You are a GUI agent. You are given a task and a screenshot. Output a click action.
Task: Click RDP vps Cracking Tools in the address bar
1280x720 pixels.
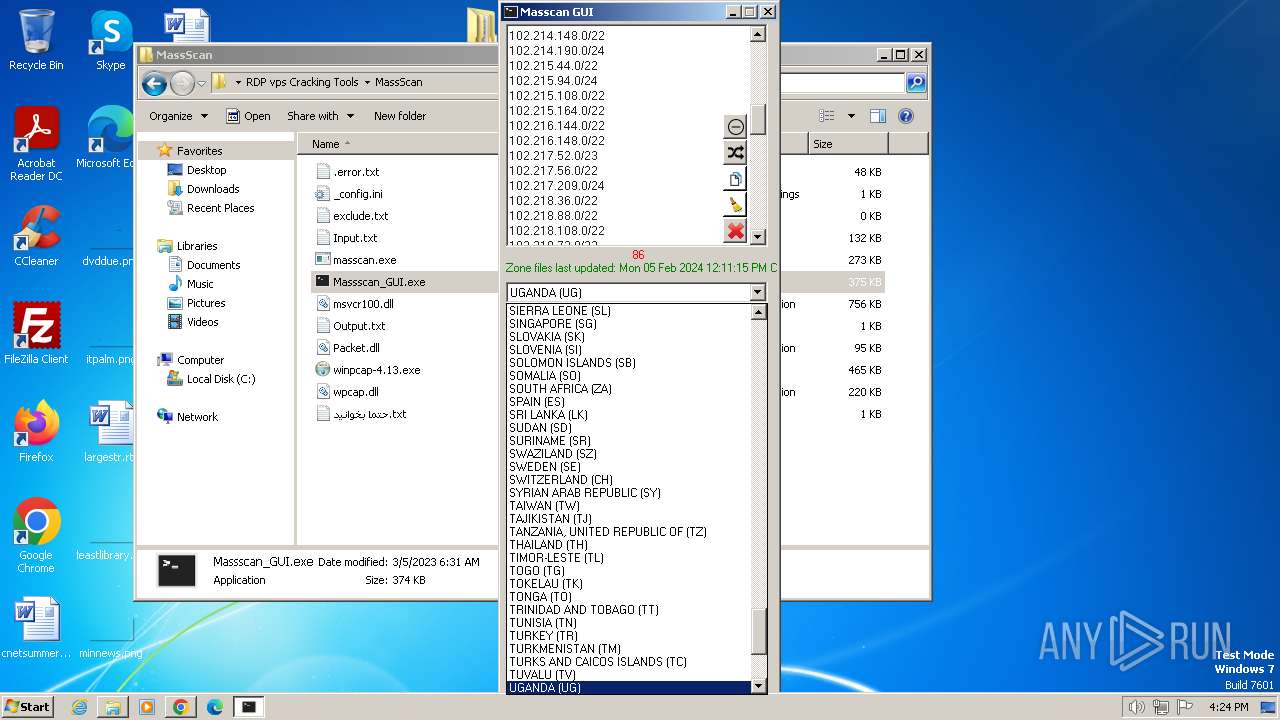(x=302, y=83)
